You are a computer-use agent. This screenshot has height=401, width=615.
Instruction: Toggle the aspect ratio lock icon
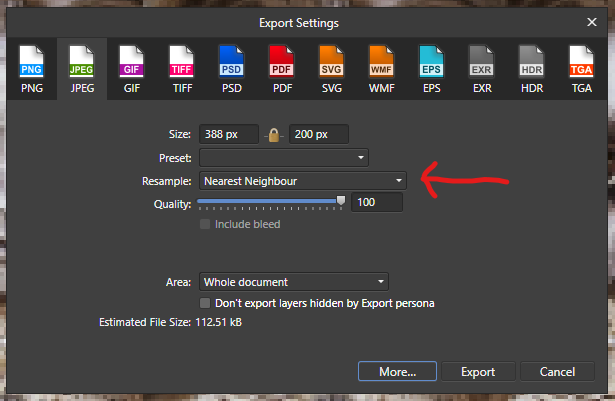[x=274, y=135]
